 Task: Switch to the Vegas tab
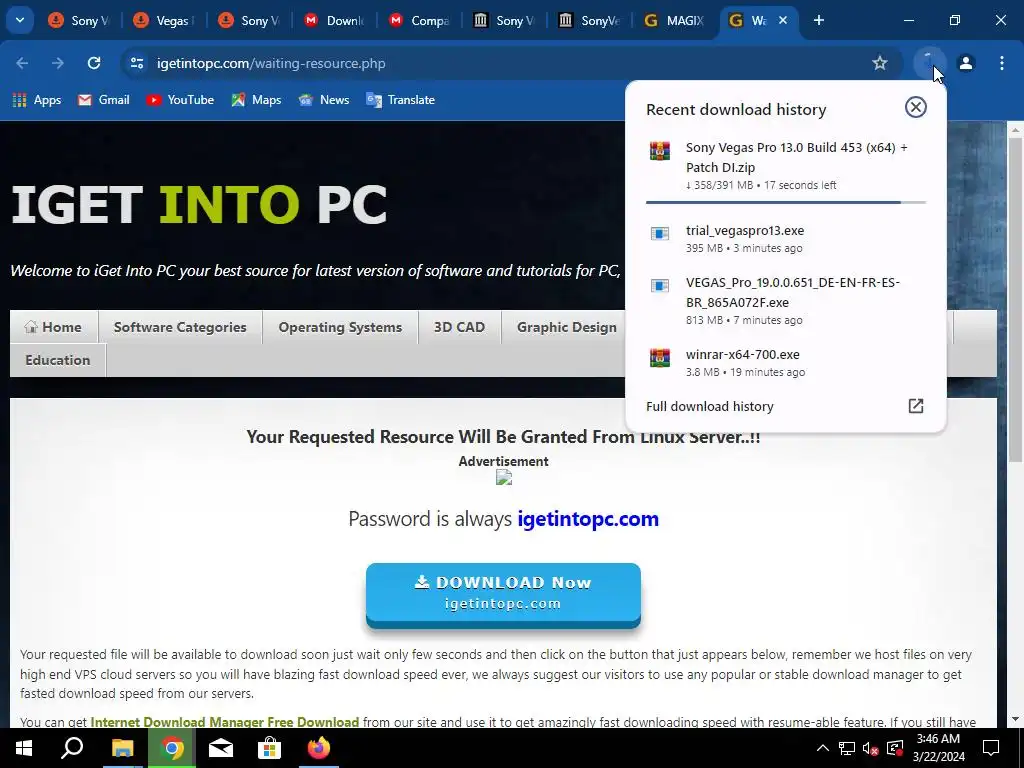[x=165, y=20]
